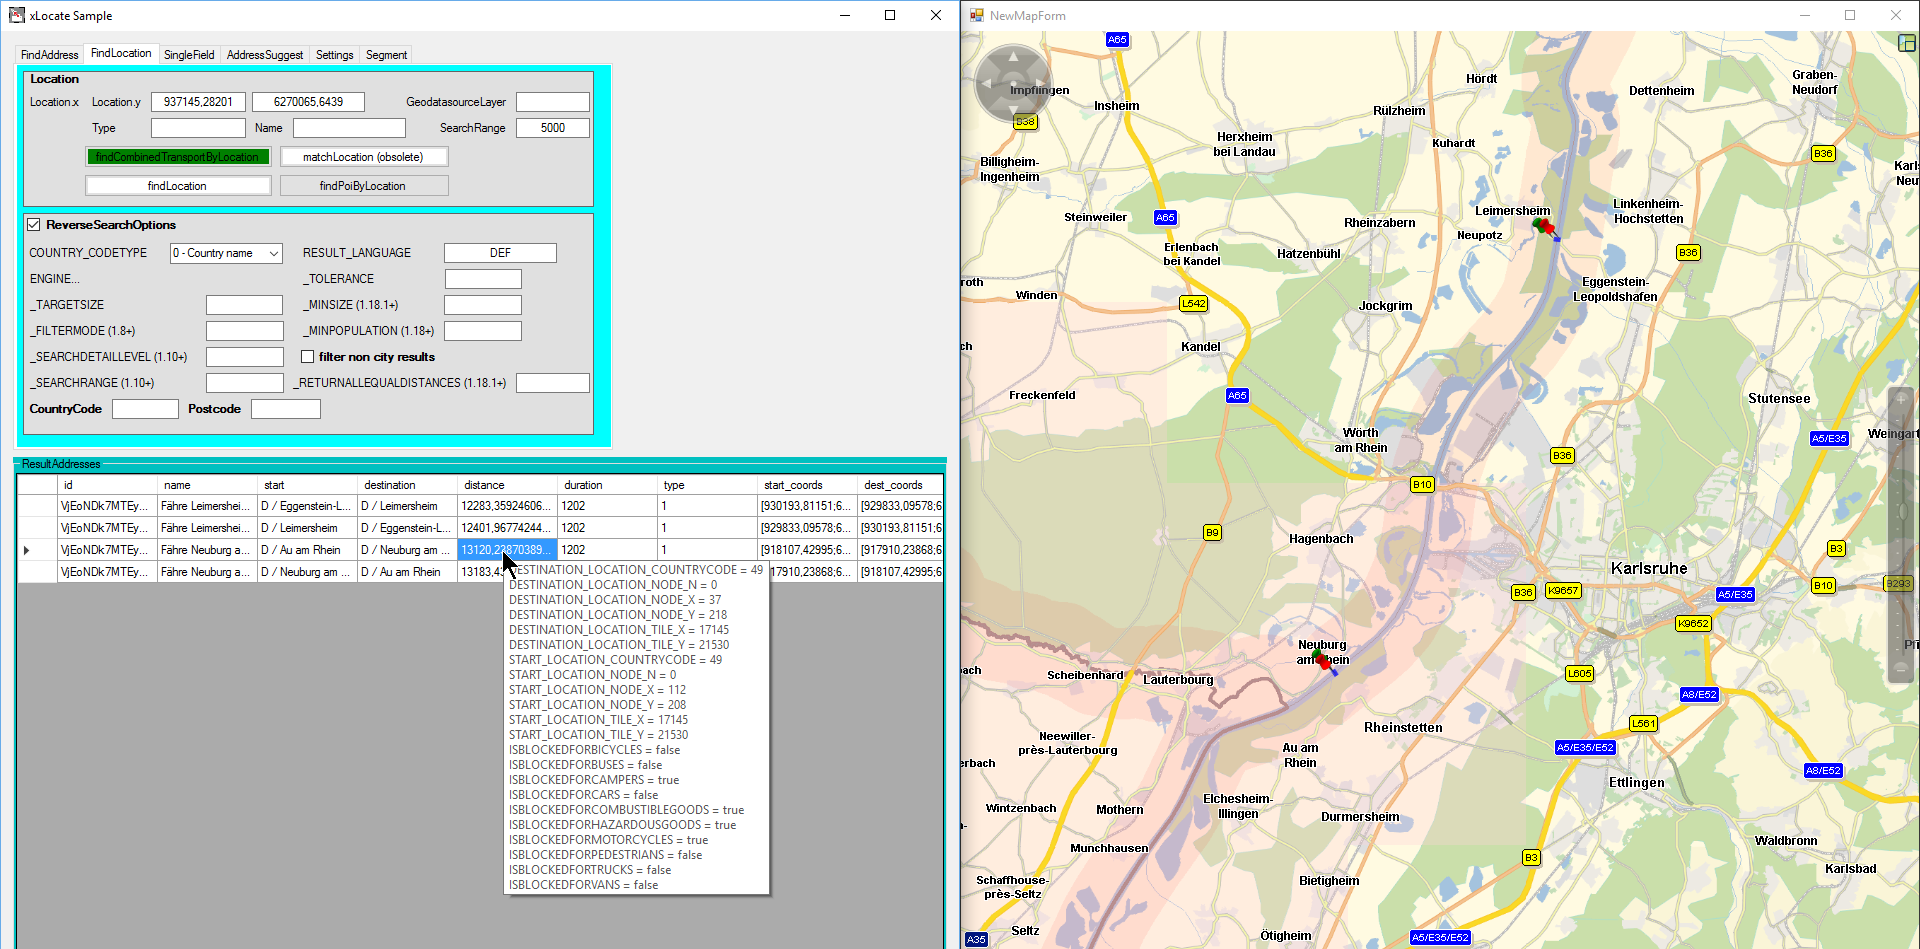Viewport: 1920px width, 949px height.
Task: Click the zoom-out minus on the map zoom bar
Action: [x=1901, y=668]
